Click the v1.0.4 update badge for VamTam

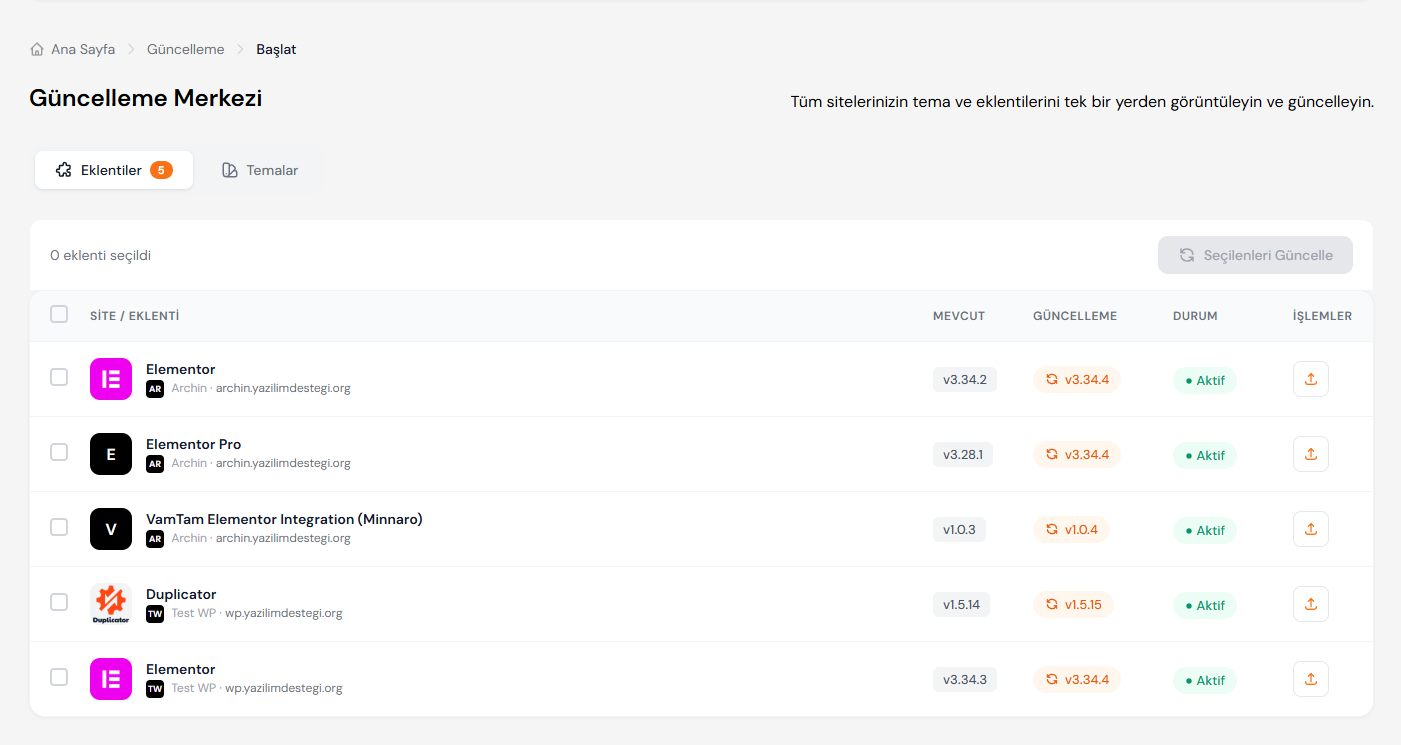coord(1071,530)
